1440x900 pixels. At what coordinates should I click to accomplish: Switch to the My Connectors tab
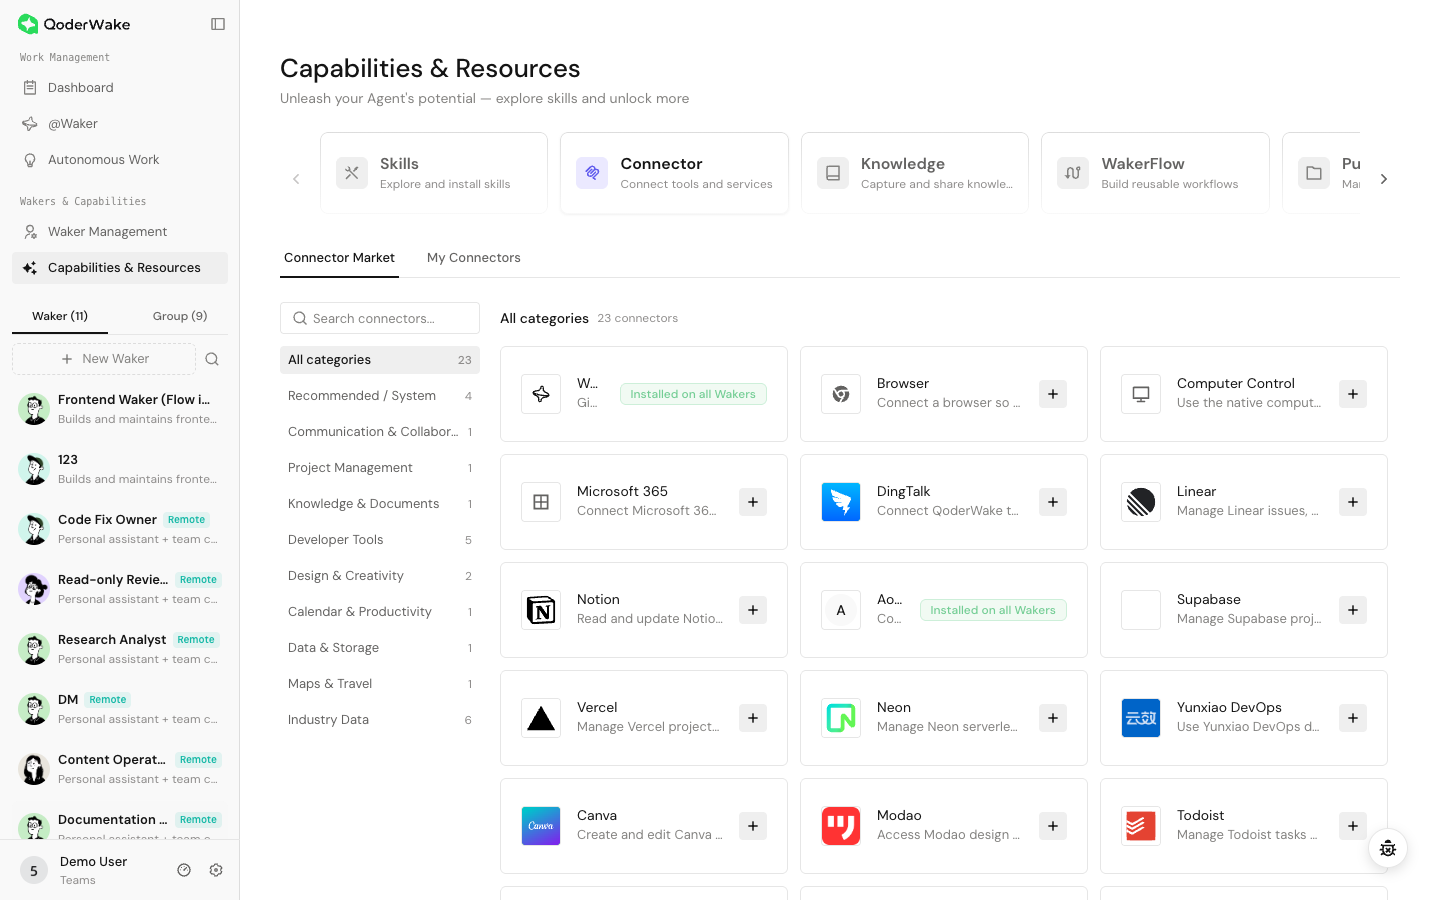click(x=474, y=258)
